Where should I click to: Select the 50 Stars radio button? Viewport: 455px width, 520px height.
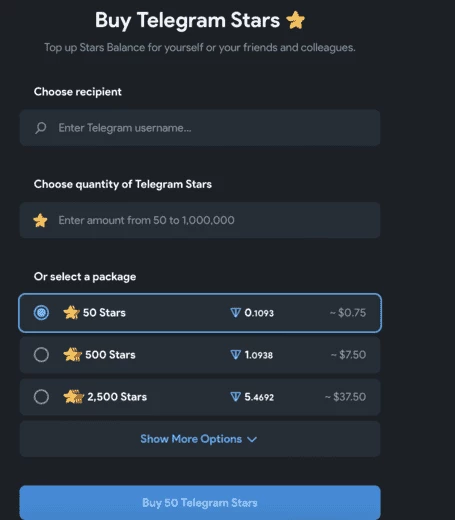click(41, 313)
